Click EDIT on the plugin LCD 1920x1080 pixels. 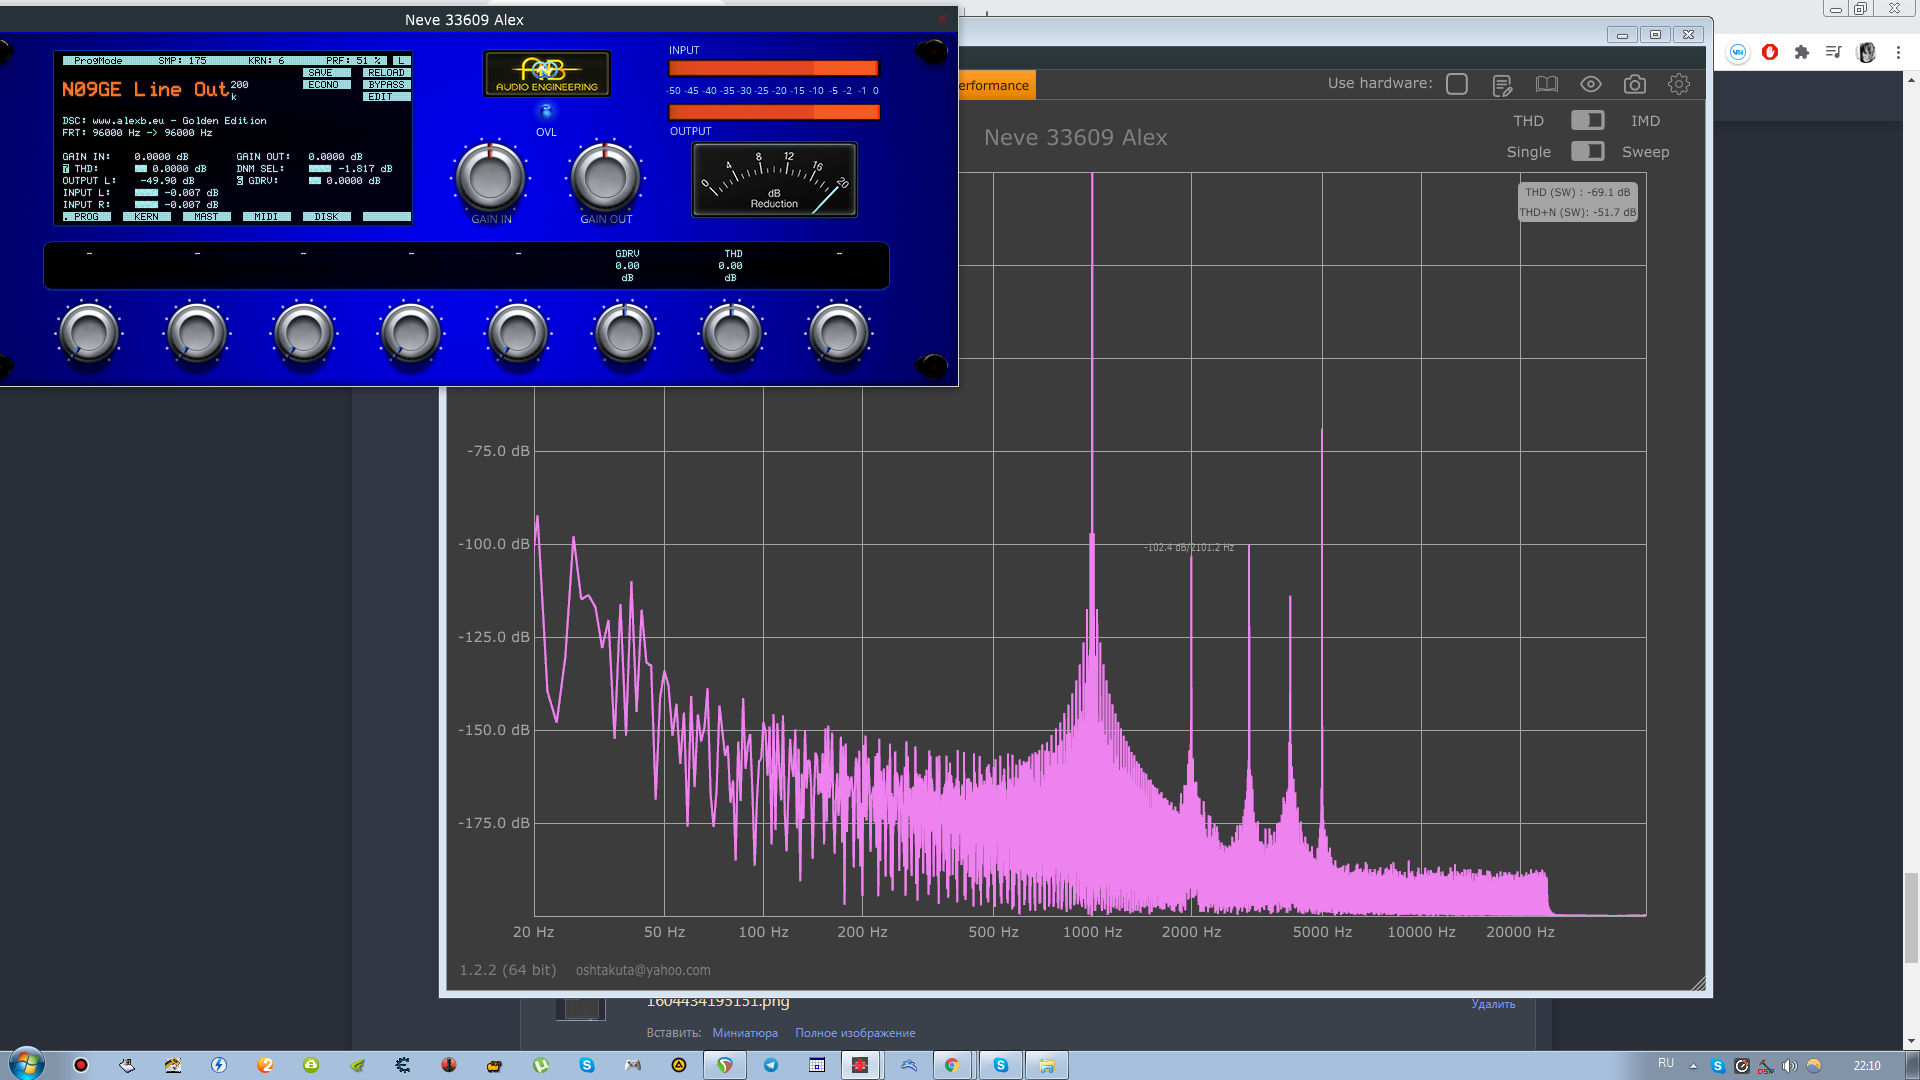tap(386, 97)
